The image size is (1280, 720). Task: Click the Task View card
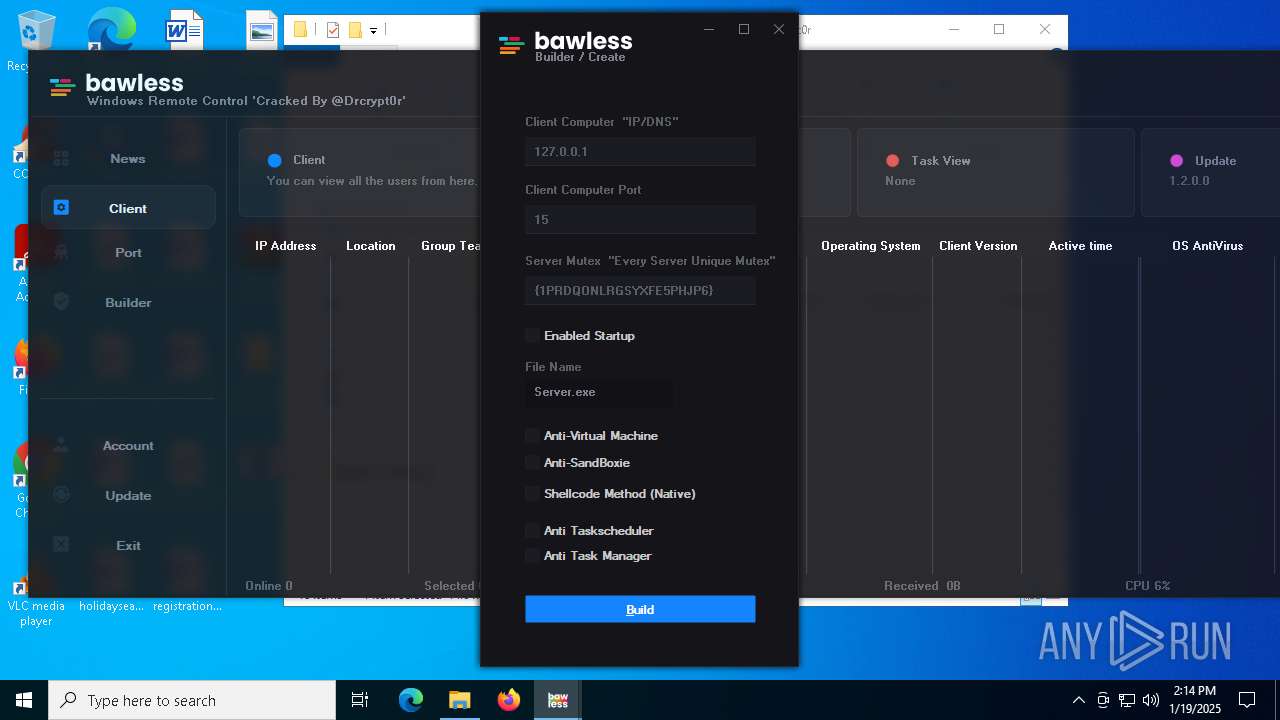(x=995, y=172)
